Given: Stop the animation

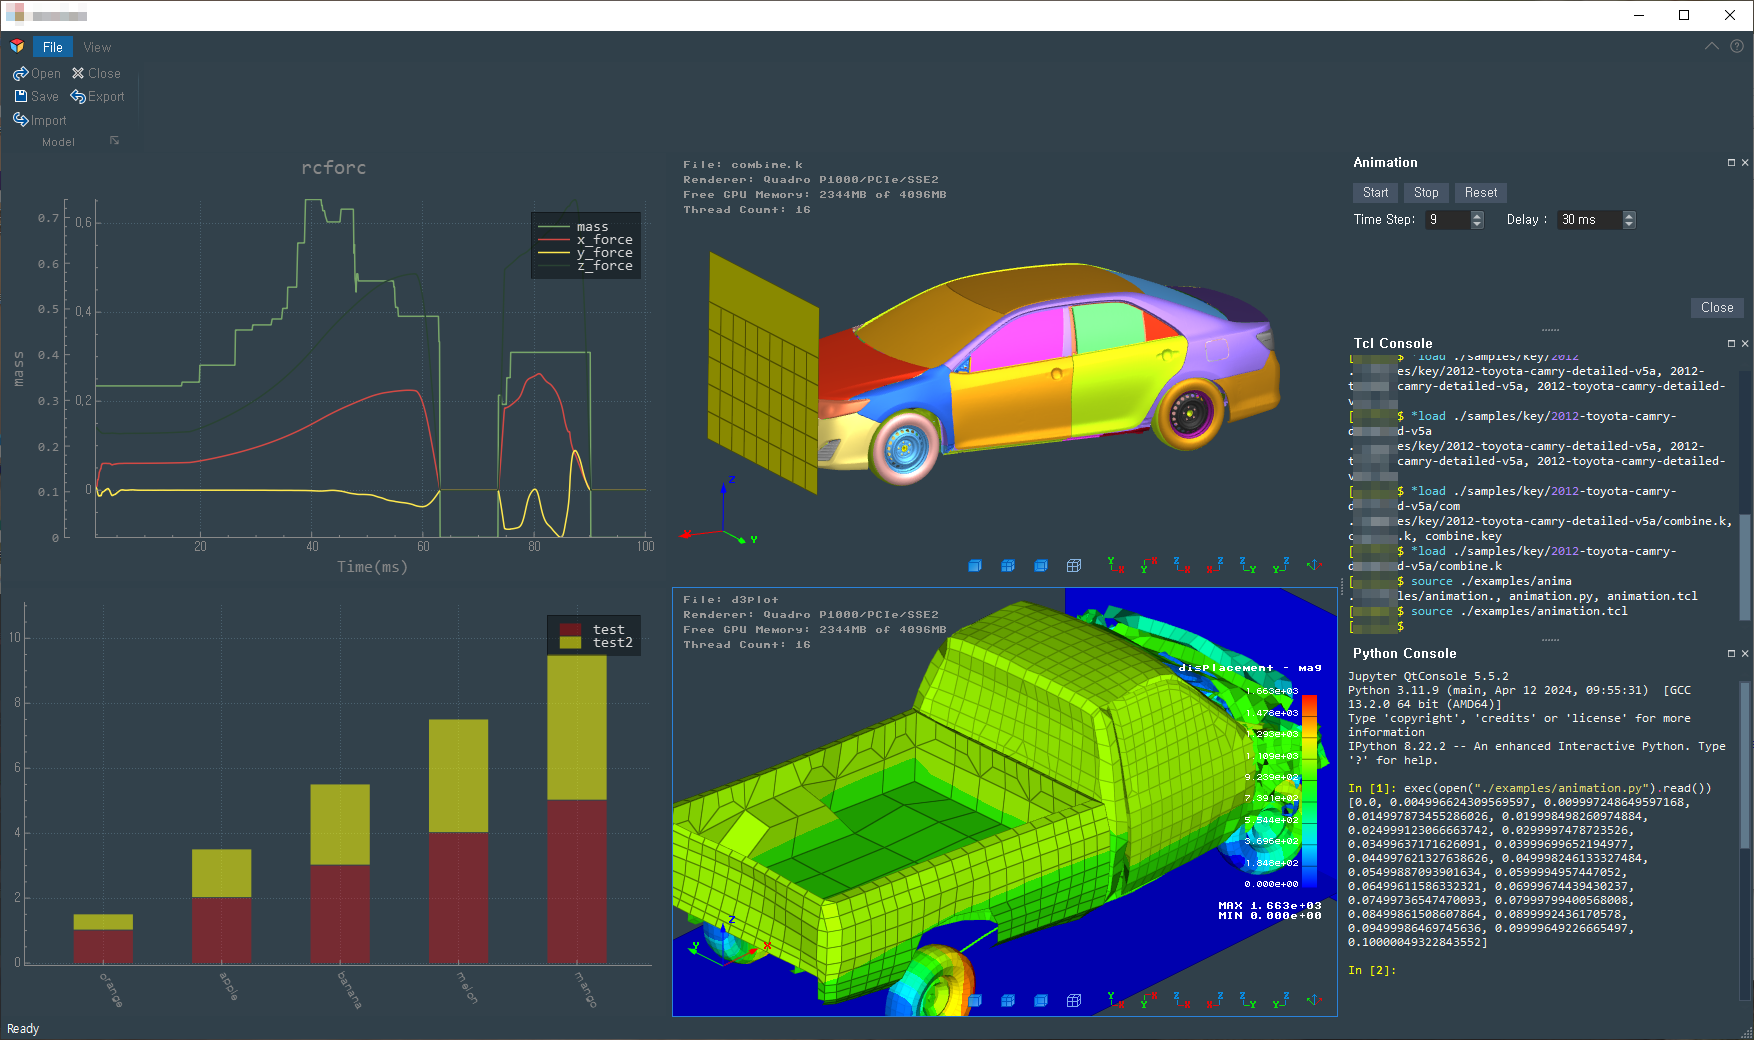Looking at the screenshot, I should point(1426,193).
